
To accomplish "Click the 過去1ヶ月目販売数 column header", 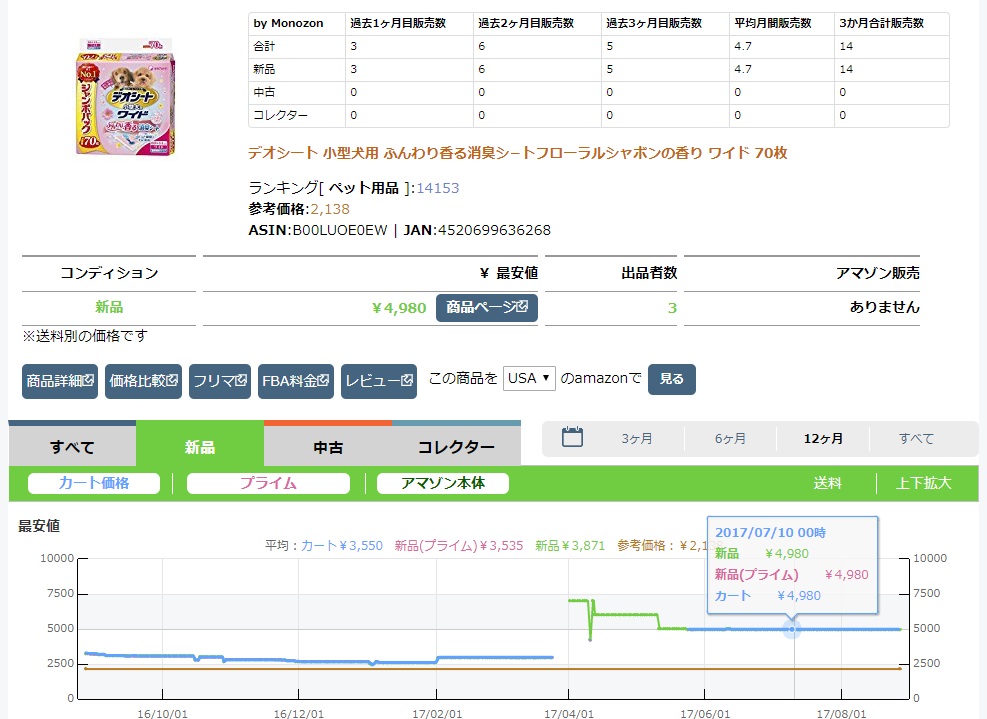I will tap(398, 23).
